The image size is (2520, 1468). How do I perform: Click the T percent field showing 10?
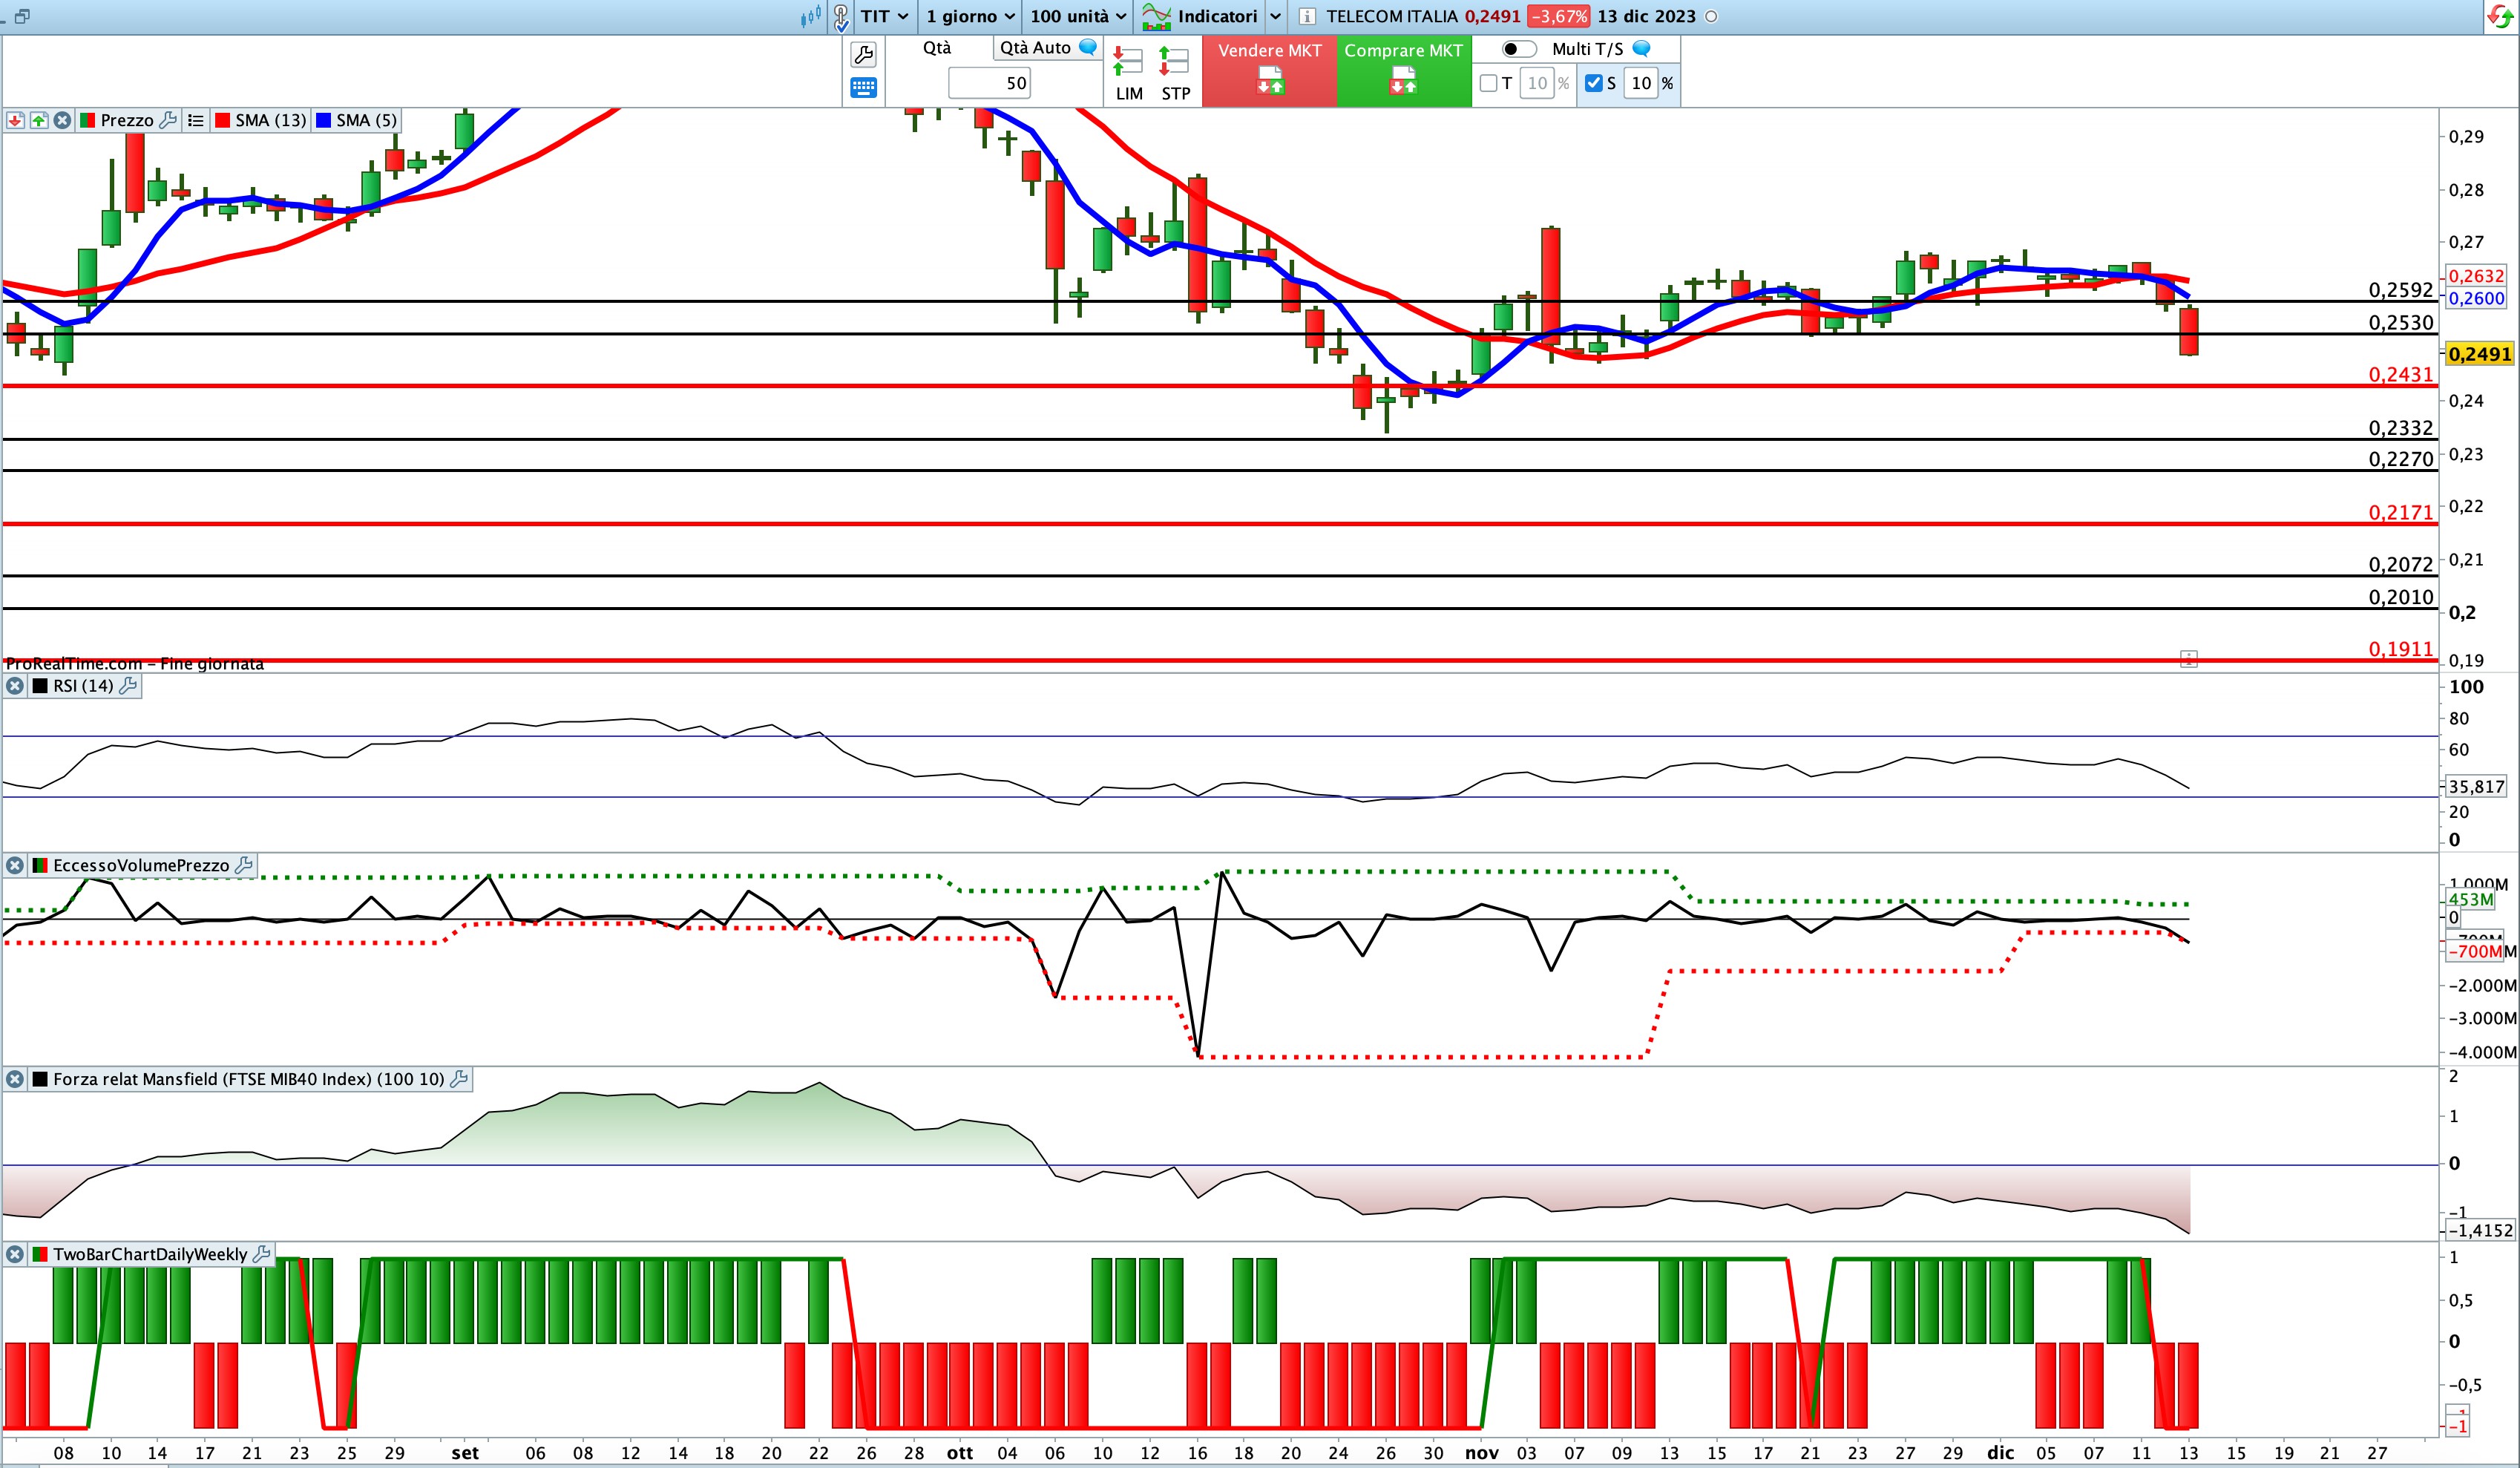(1536, 83)
